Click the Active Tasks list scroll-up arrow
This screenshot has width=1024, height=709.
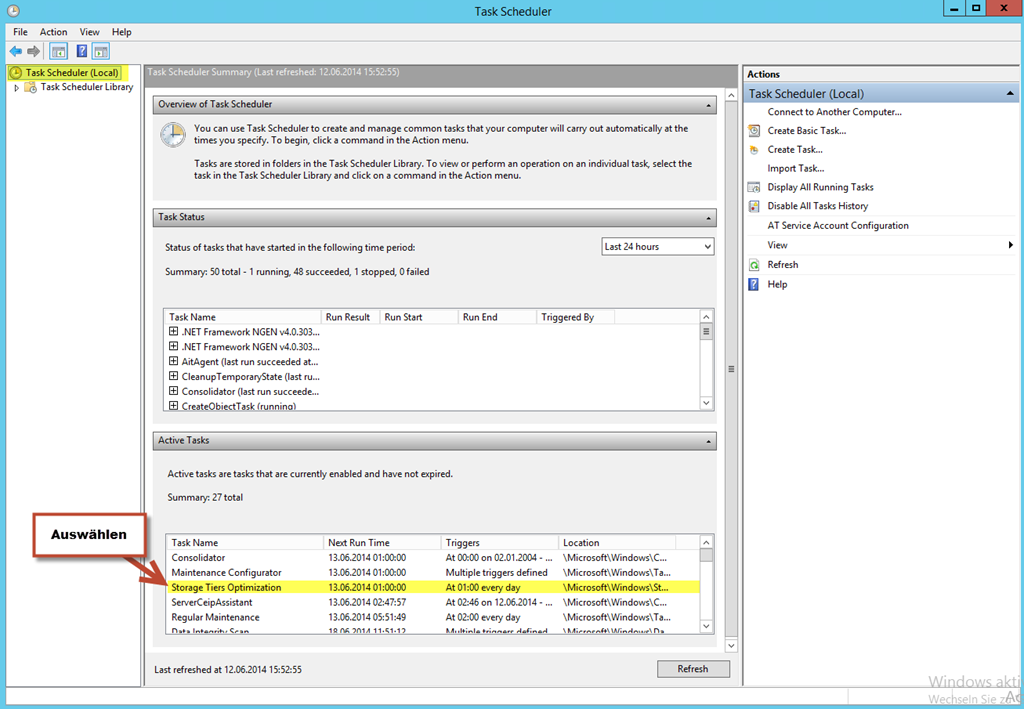click(706, 543)
